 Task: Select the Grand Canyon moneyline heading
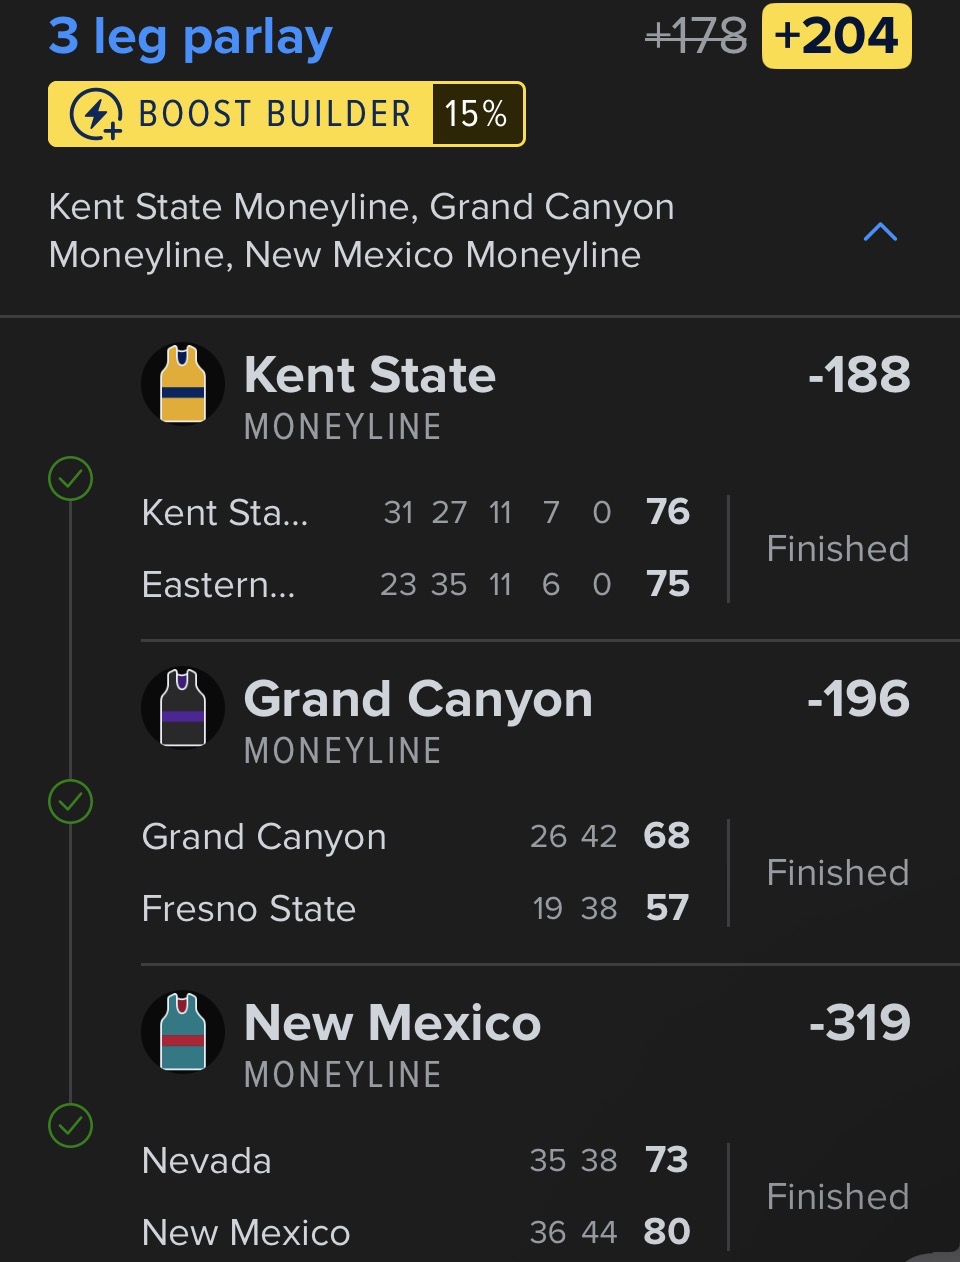(x=418, y=699)
